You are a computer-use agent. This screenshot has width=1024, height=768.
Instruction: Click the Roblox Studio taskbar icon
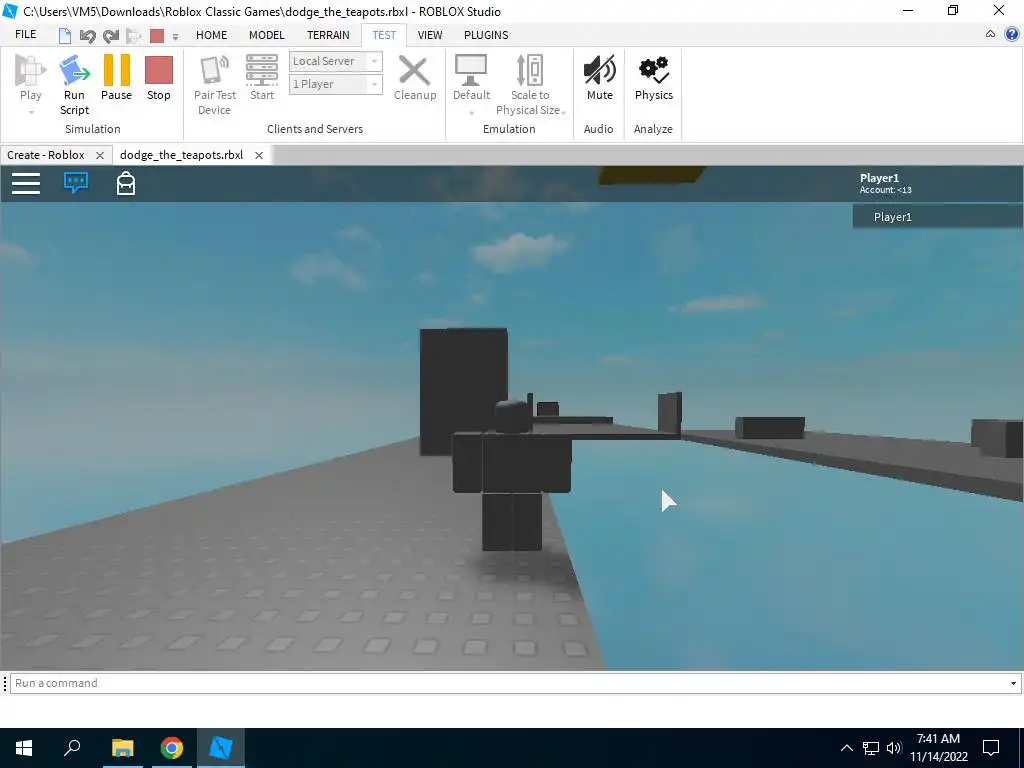(x=221, y=748)
